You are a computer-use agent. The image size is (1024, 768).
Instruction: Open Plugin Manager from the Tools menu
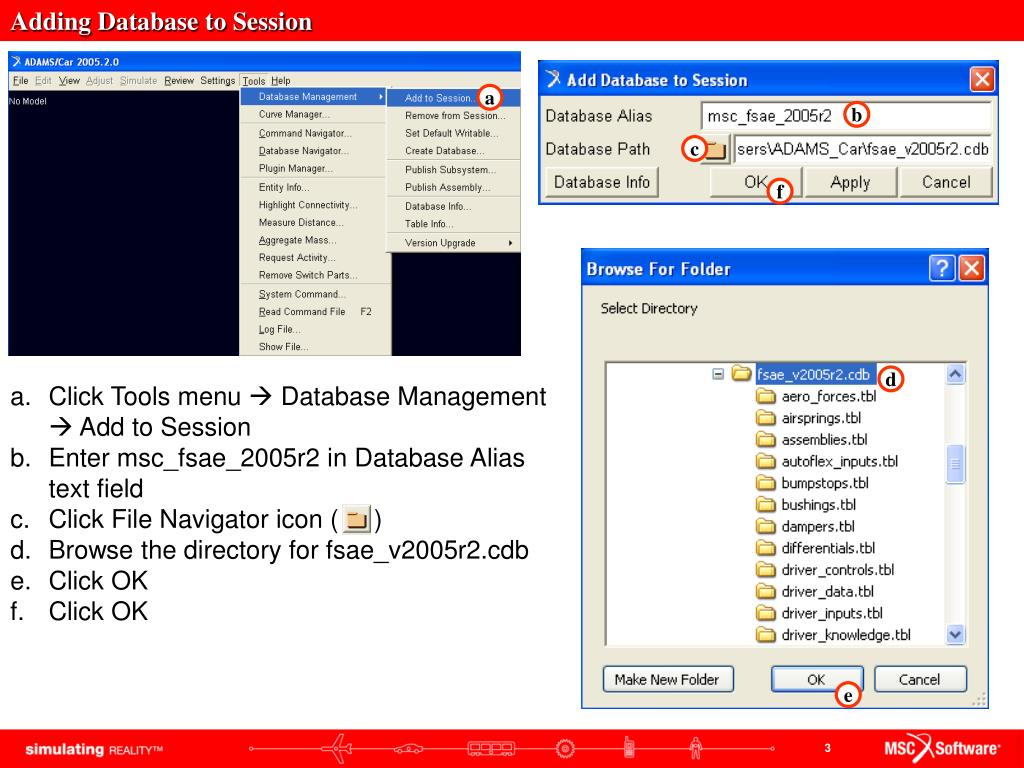(315, 168)
